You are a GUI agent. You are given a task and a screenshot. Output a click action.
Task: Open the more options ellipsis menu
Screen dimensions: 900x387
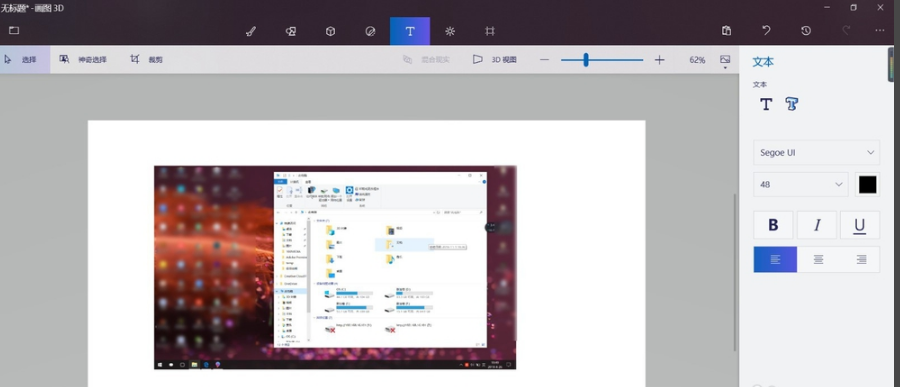point(880,31)
